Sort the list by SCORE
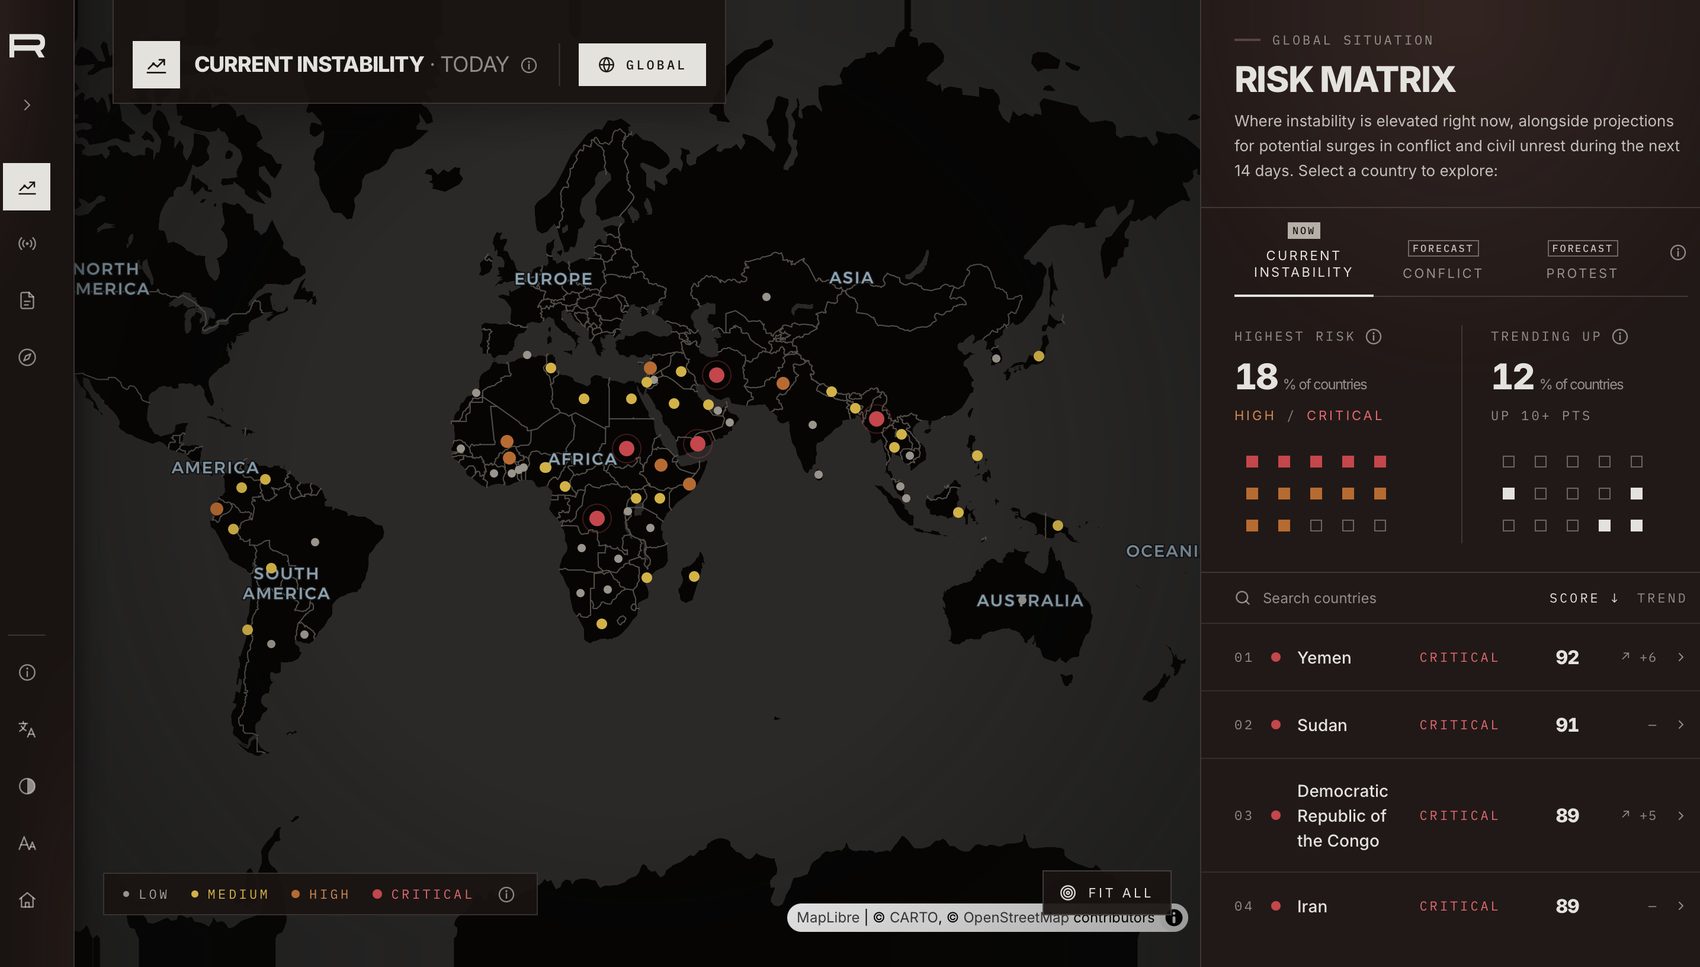 click(1584, 598)
